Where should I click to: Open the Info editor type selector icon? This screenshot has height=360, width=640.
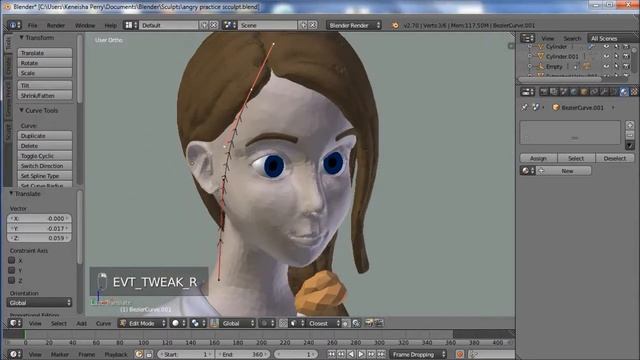coord(14,25)
